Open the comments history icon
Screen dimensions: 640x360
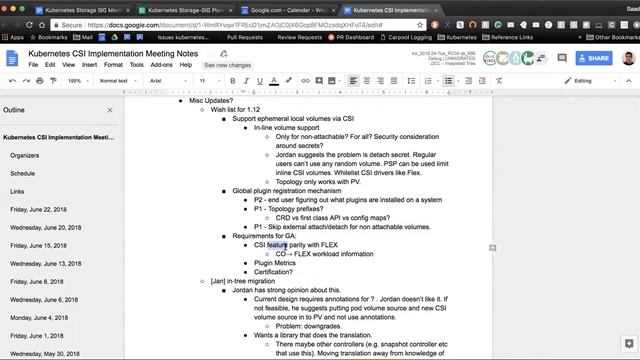click(562, 58)
